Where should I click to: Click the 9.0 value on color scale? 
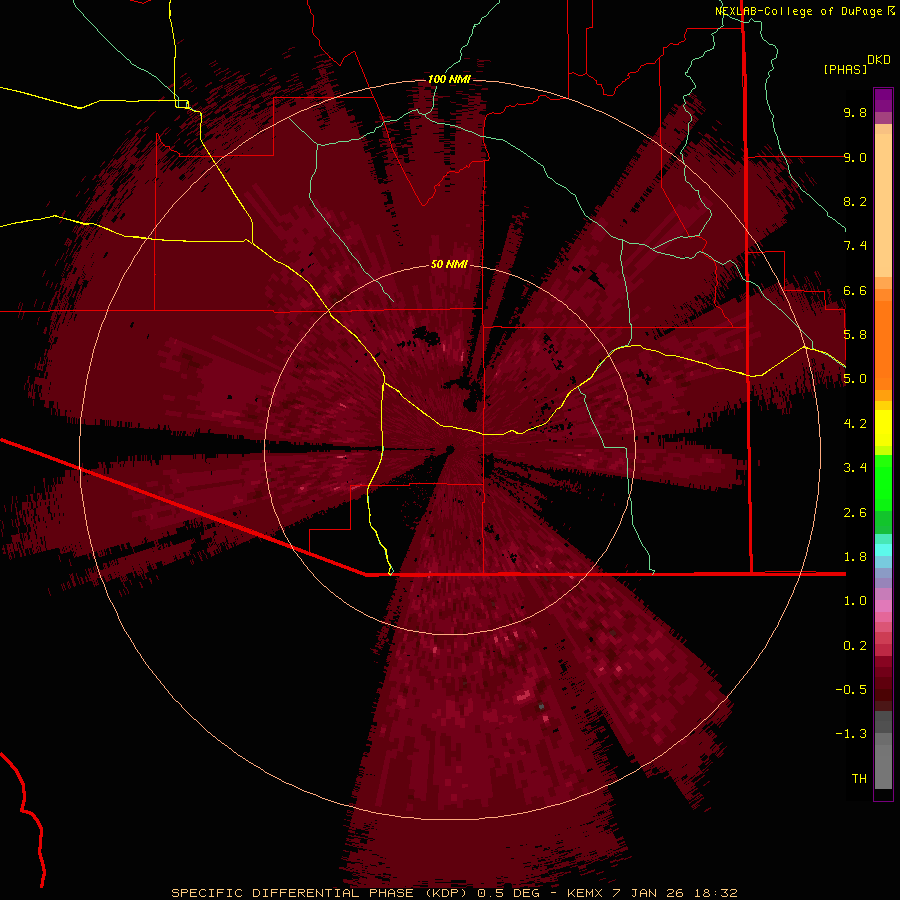click(855, 157)
